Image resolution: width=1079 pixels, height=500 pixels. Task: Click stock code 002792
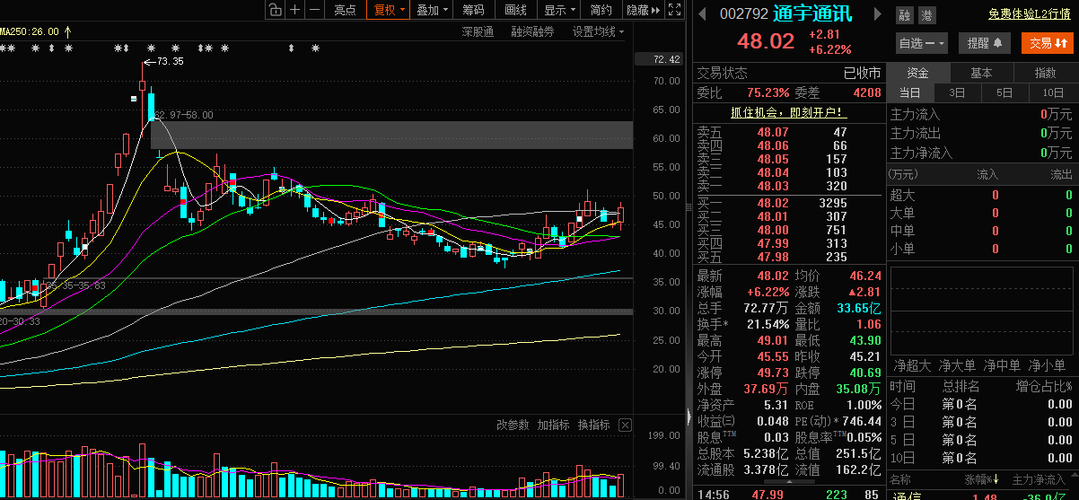coord(743,14)
